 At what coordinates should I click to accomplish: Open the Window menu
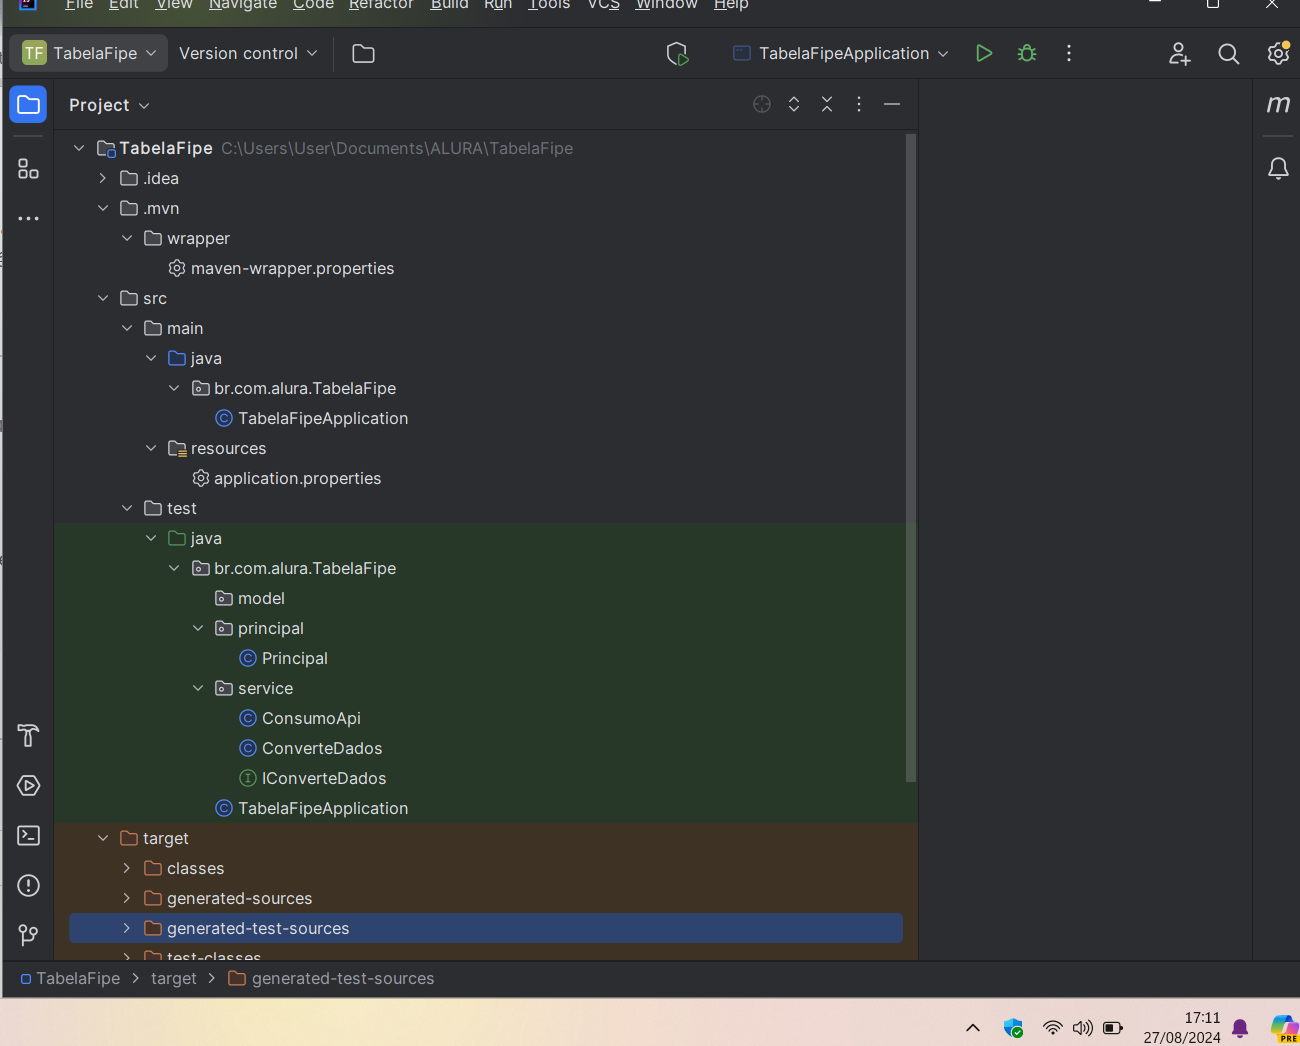(666, 5)
